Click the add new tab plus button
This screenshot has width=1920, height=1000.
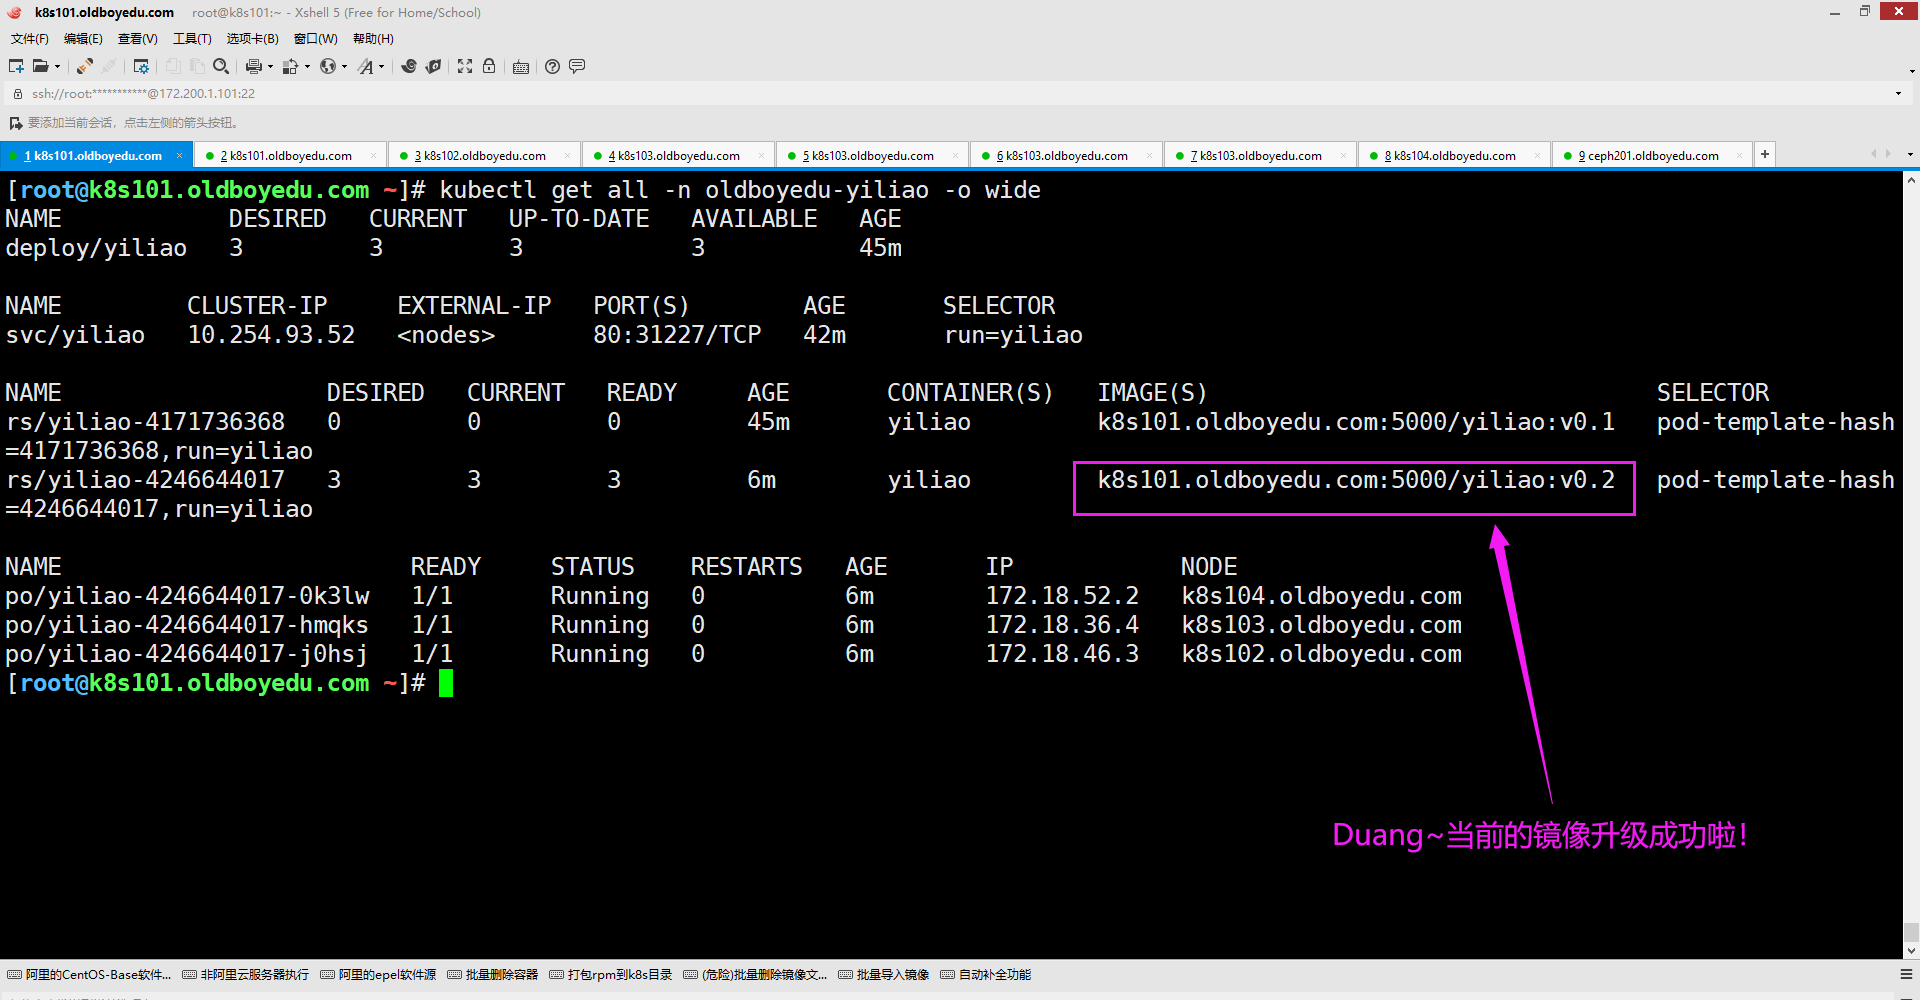coord(1765,154)
